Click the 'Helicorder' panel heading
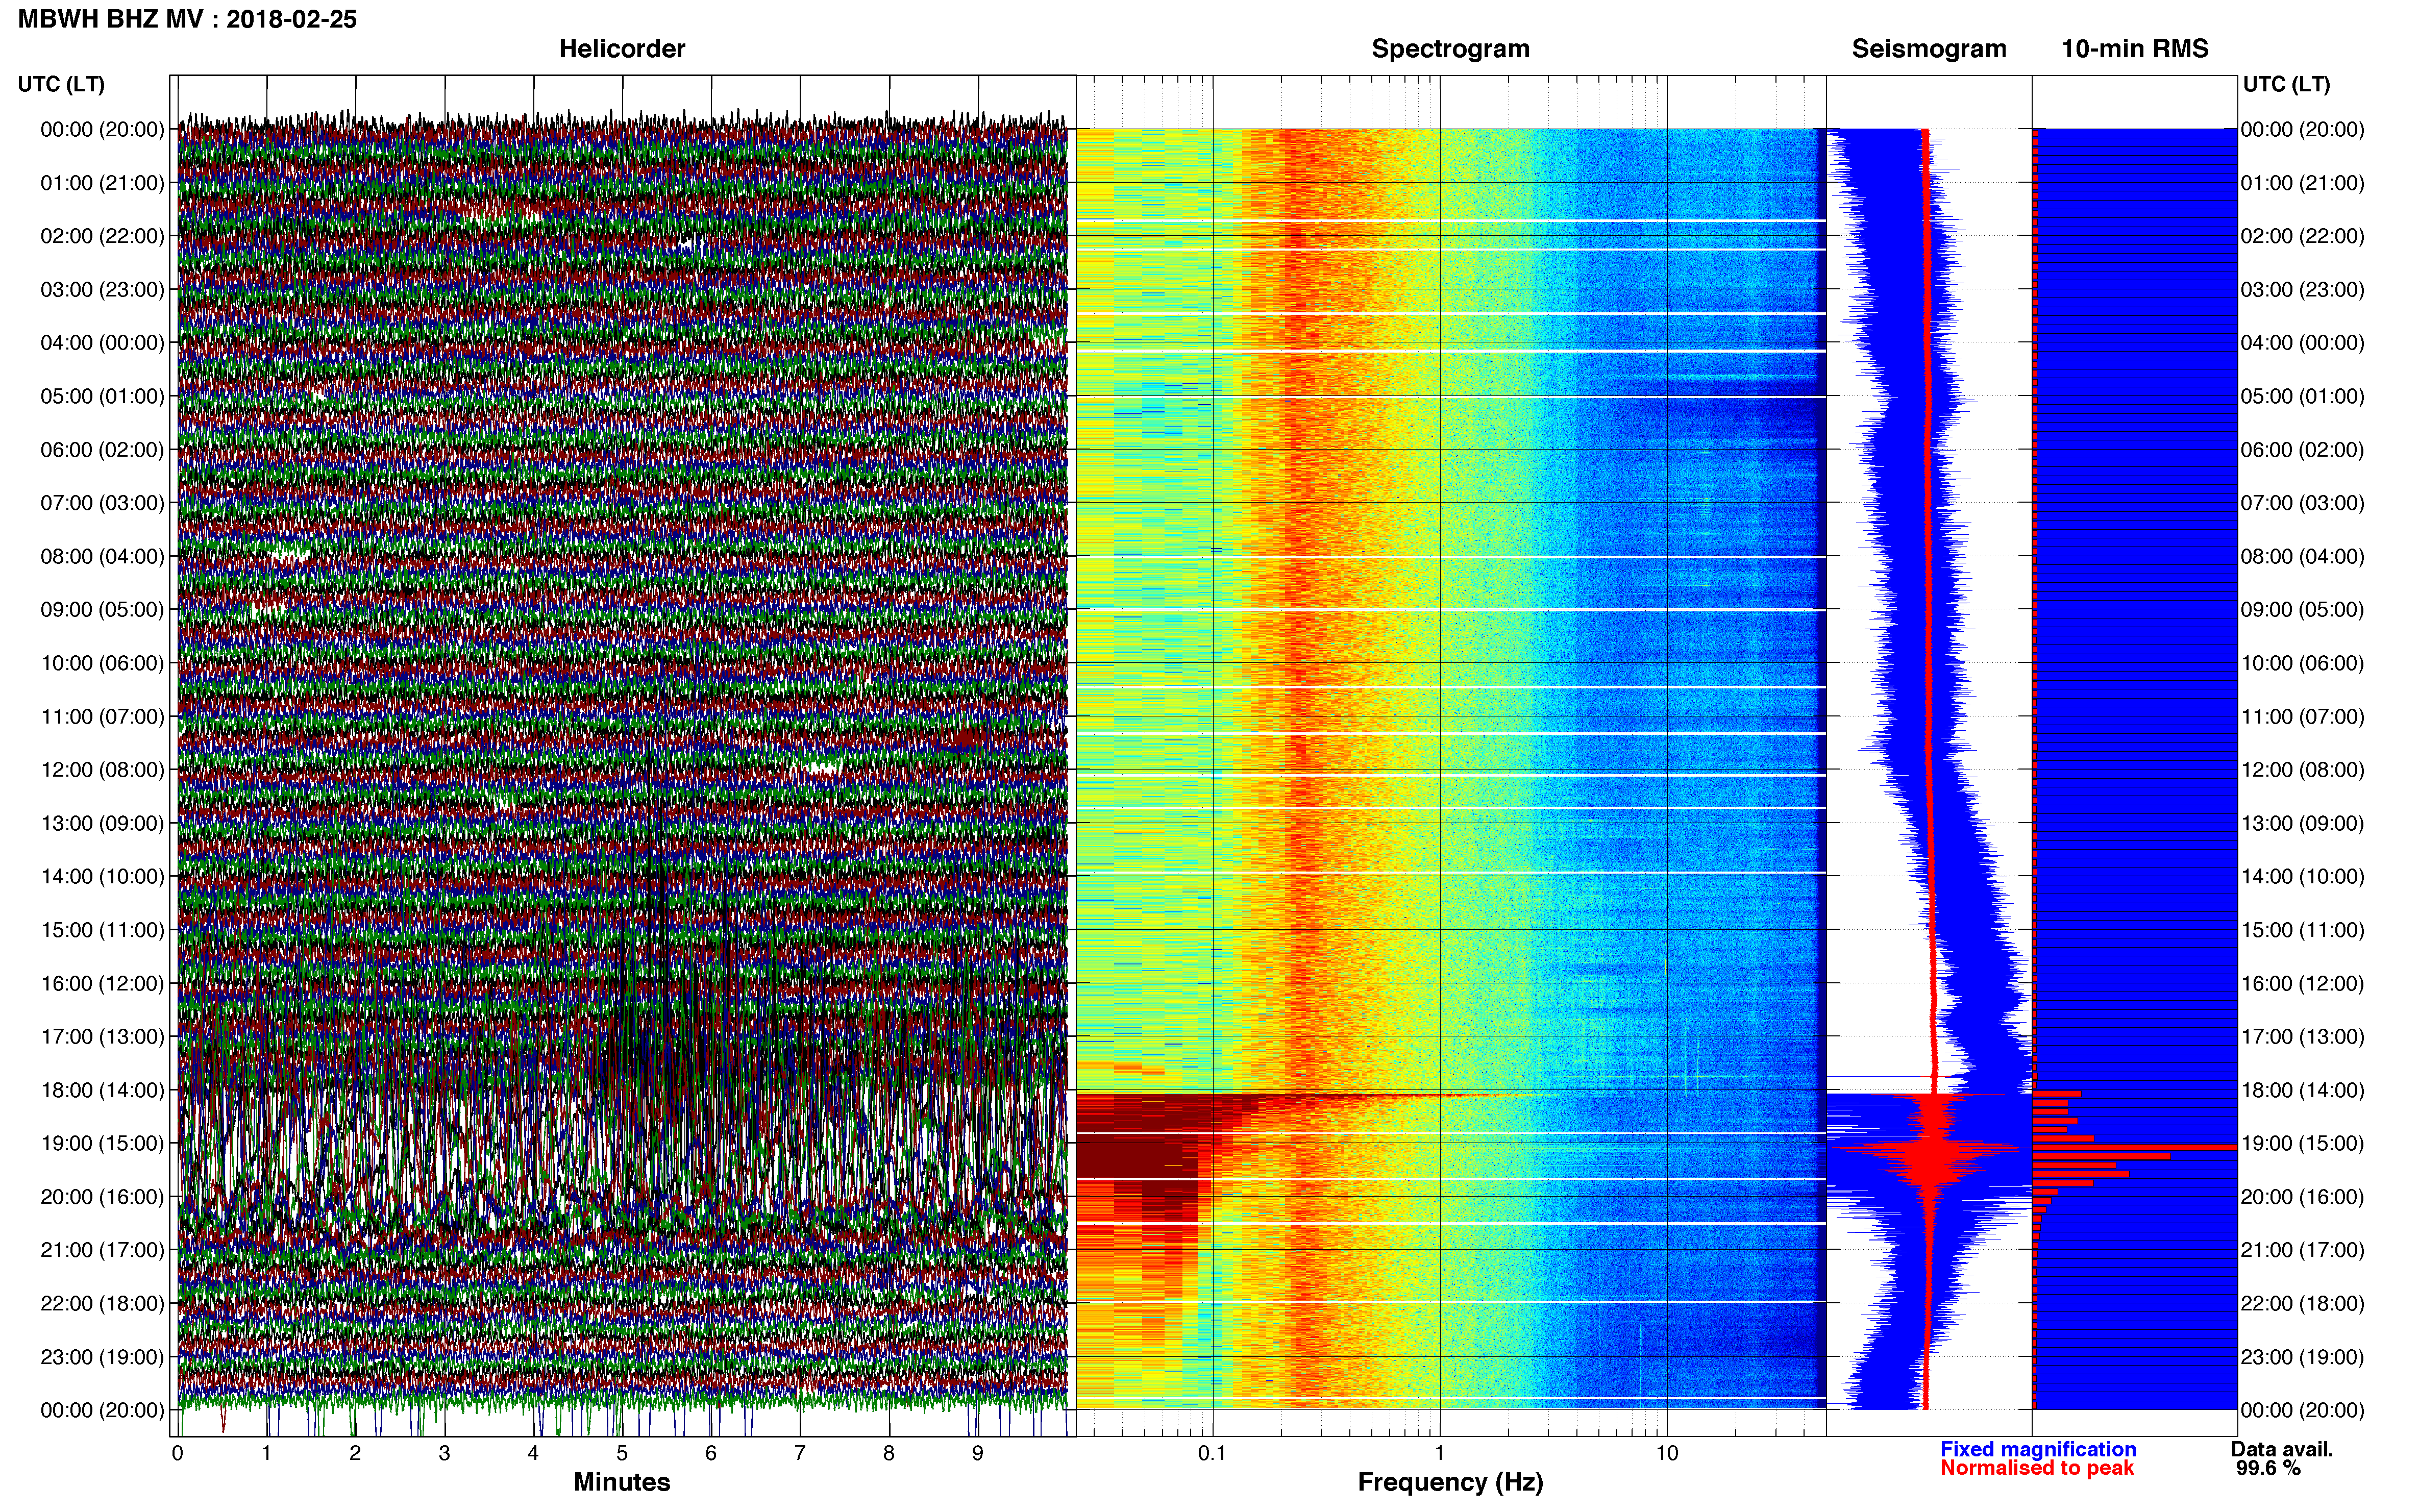This screenshot has height=1512, width=2419. (x=622, y=49)
